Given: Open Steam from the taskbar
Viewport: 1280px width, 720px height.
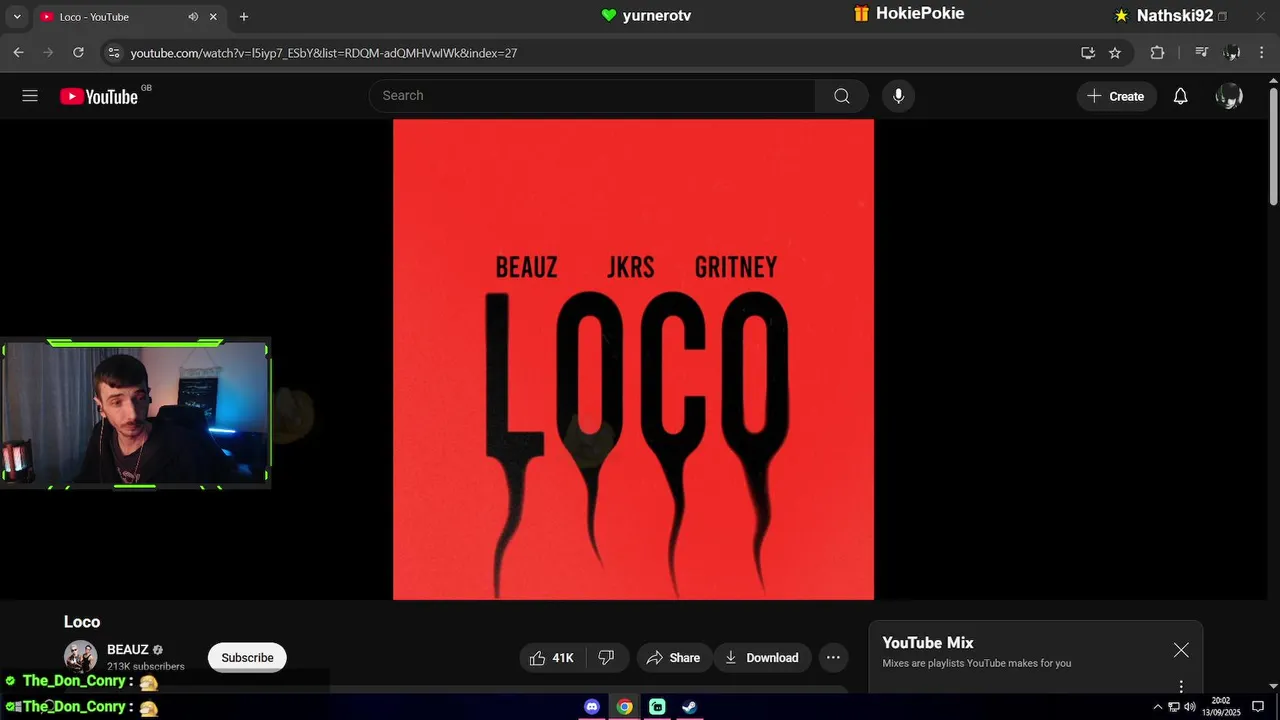Looking at the screenshot, I should click(x=689, y=707).
